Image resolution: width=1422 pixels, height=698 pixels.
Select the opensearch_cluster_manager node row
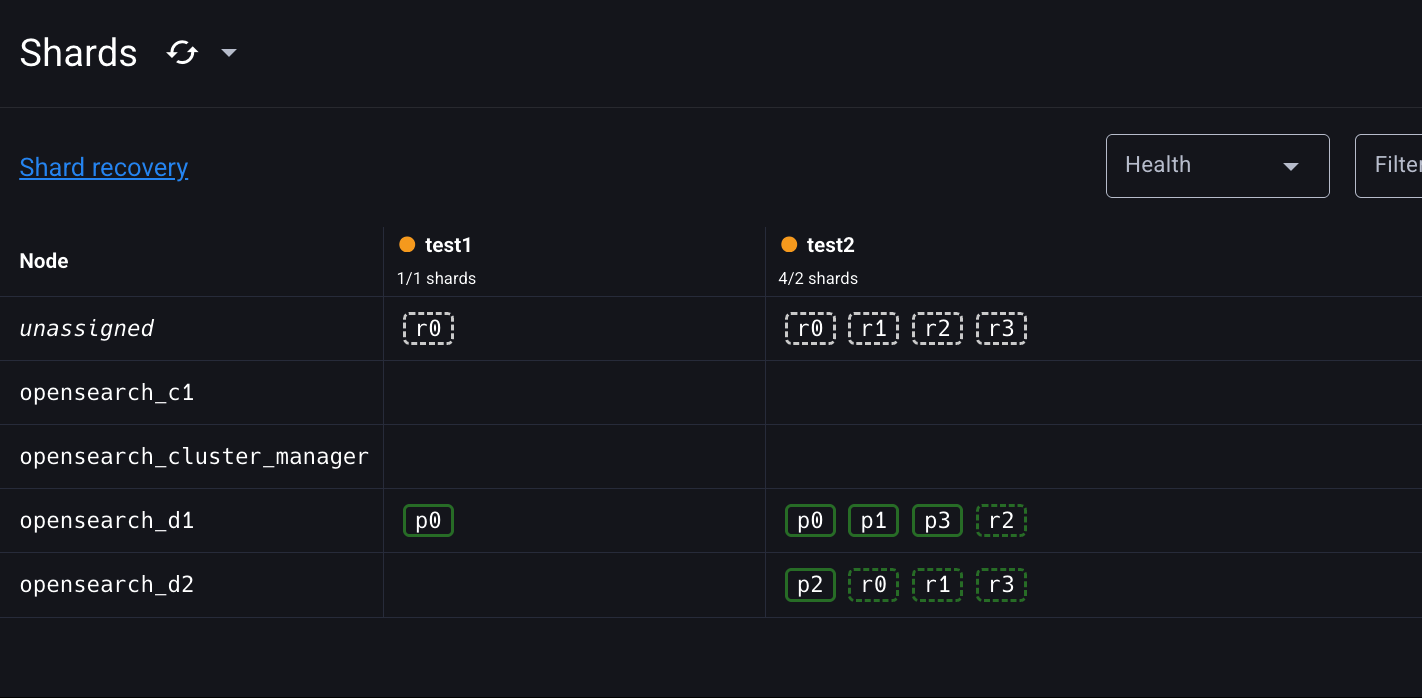194,457
